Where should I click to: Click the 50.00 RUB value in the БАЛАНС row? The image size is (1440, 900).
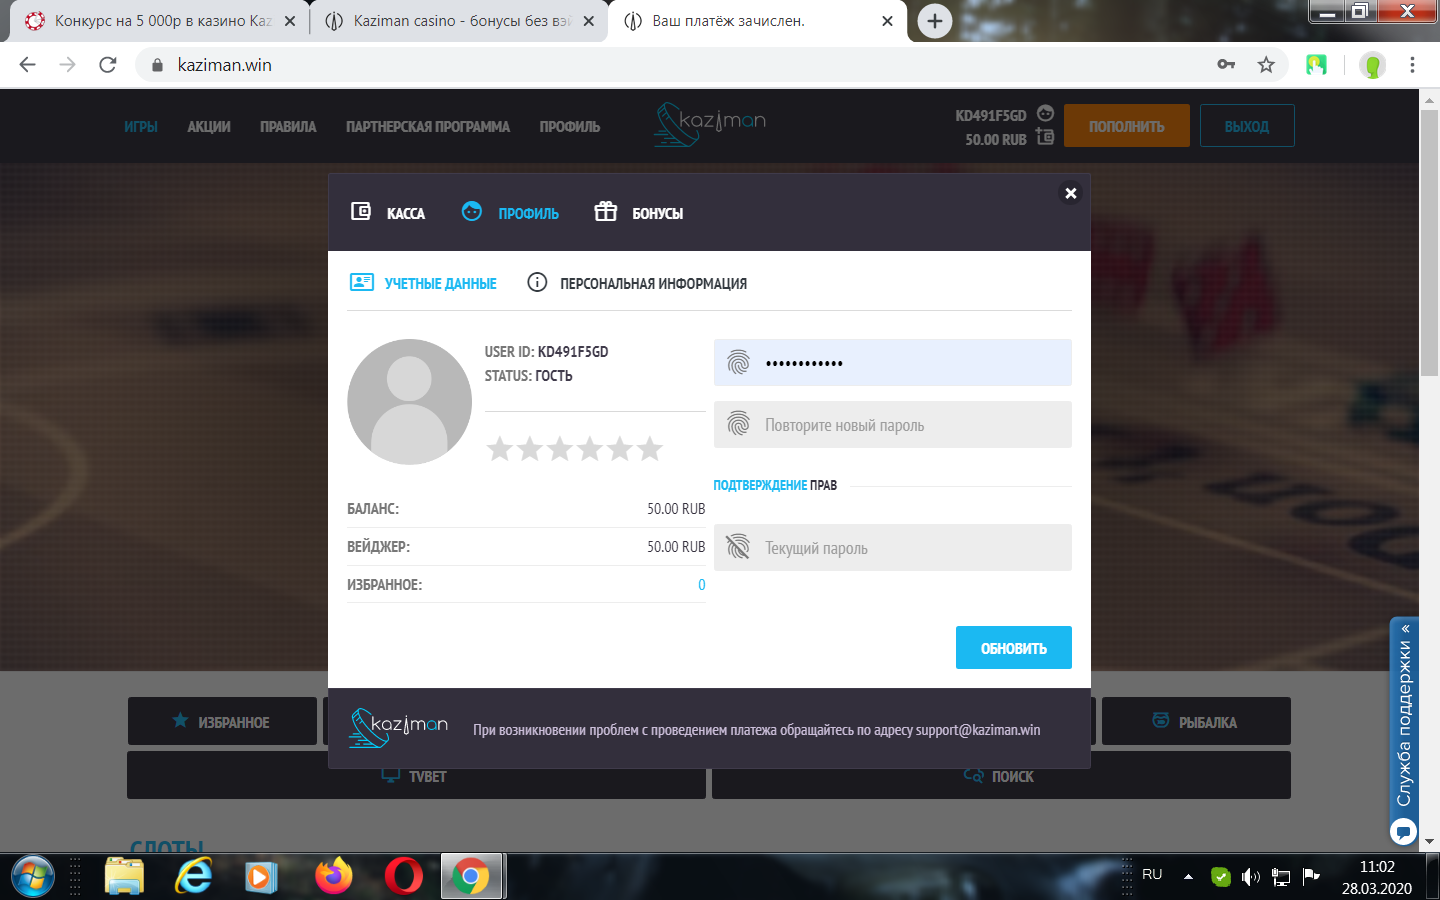tap(676, 509)
